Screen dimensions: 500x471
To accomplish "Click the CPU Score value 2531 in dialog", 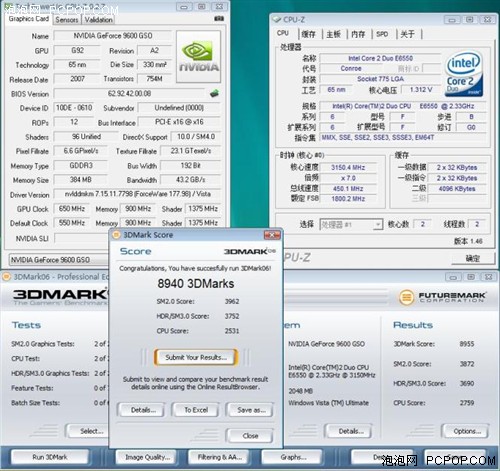I will pos(232,331).
